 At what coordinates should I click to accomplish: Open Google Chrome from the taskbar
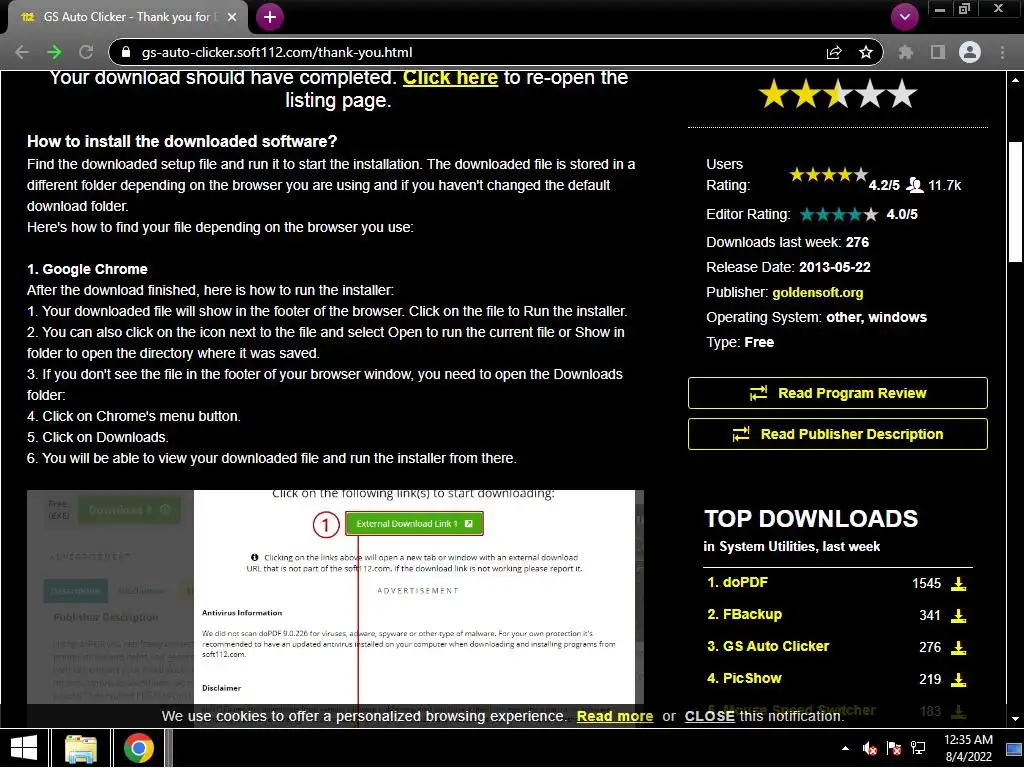[x=138, y=748]
